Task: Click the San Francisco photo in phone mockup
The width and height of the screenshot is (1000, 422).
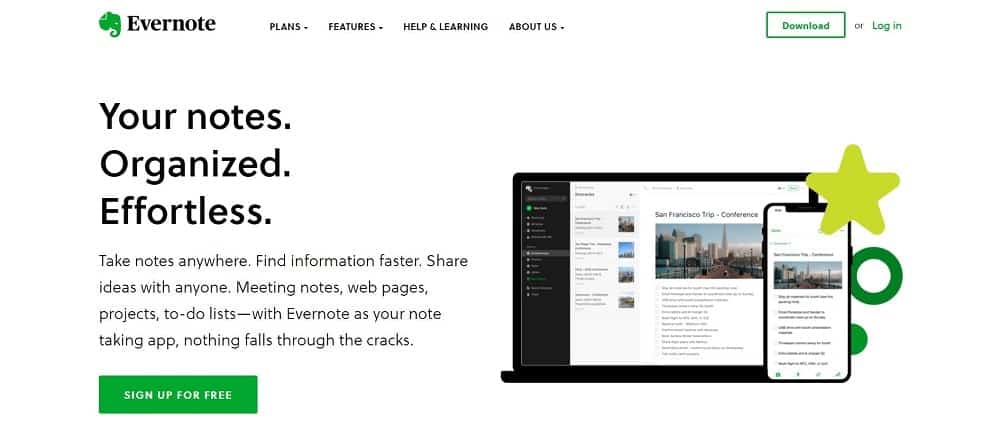Action: (807, 275)
